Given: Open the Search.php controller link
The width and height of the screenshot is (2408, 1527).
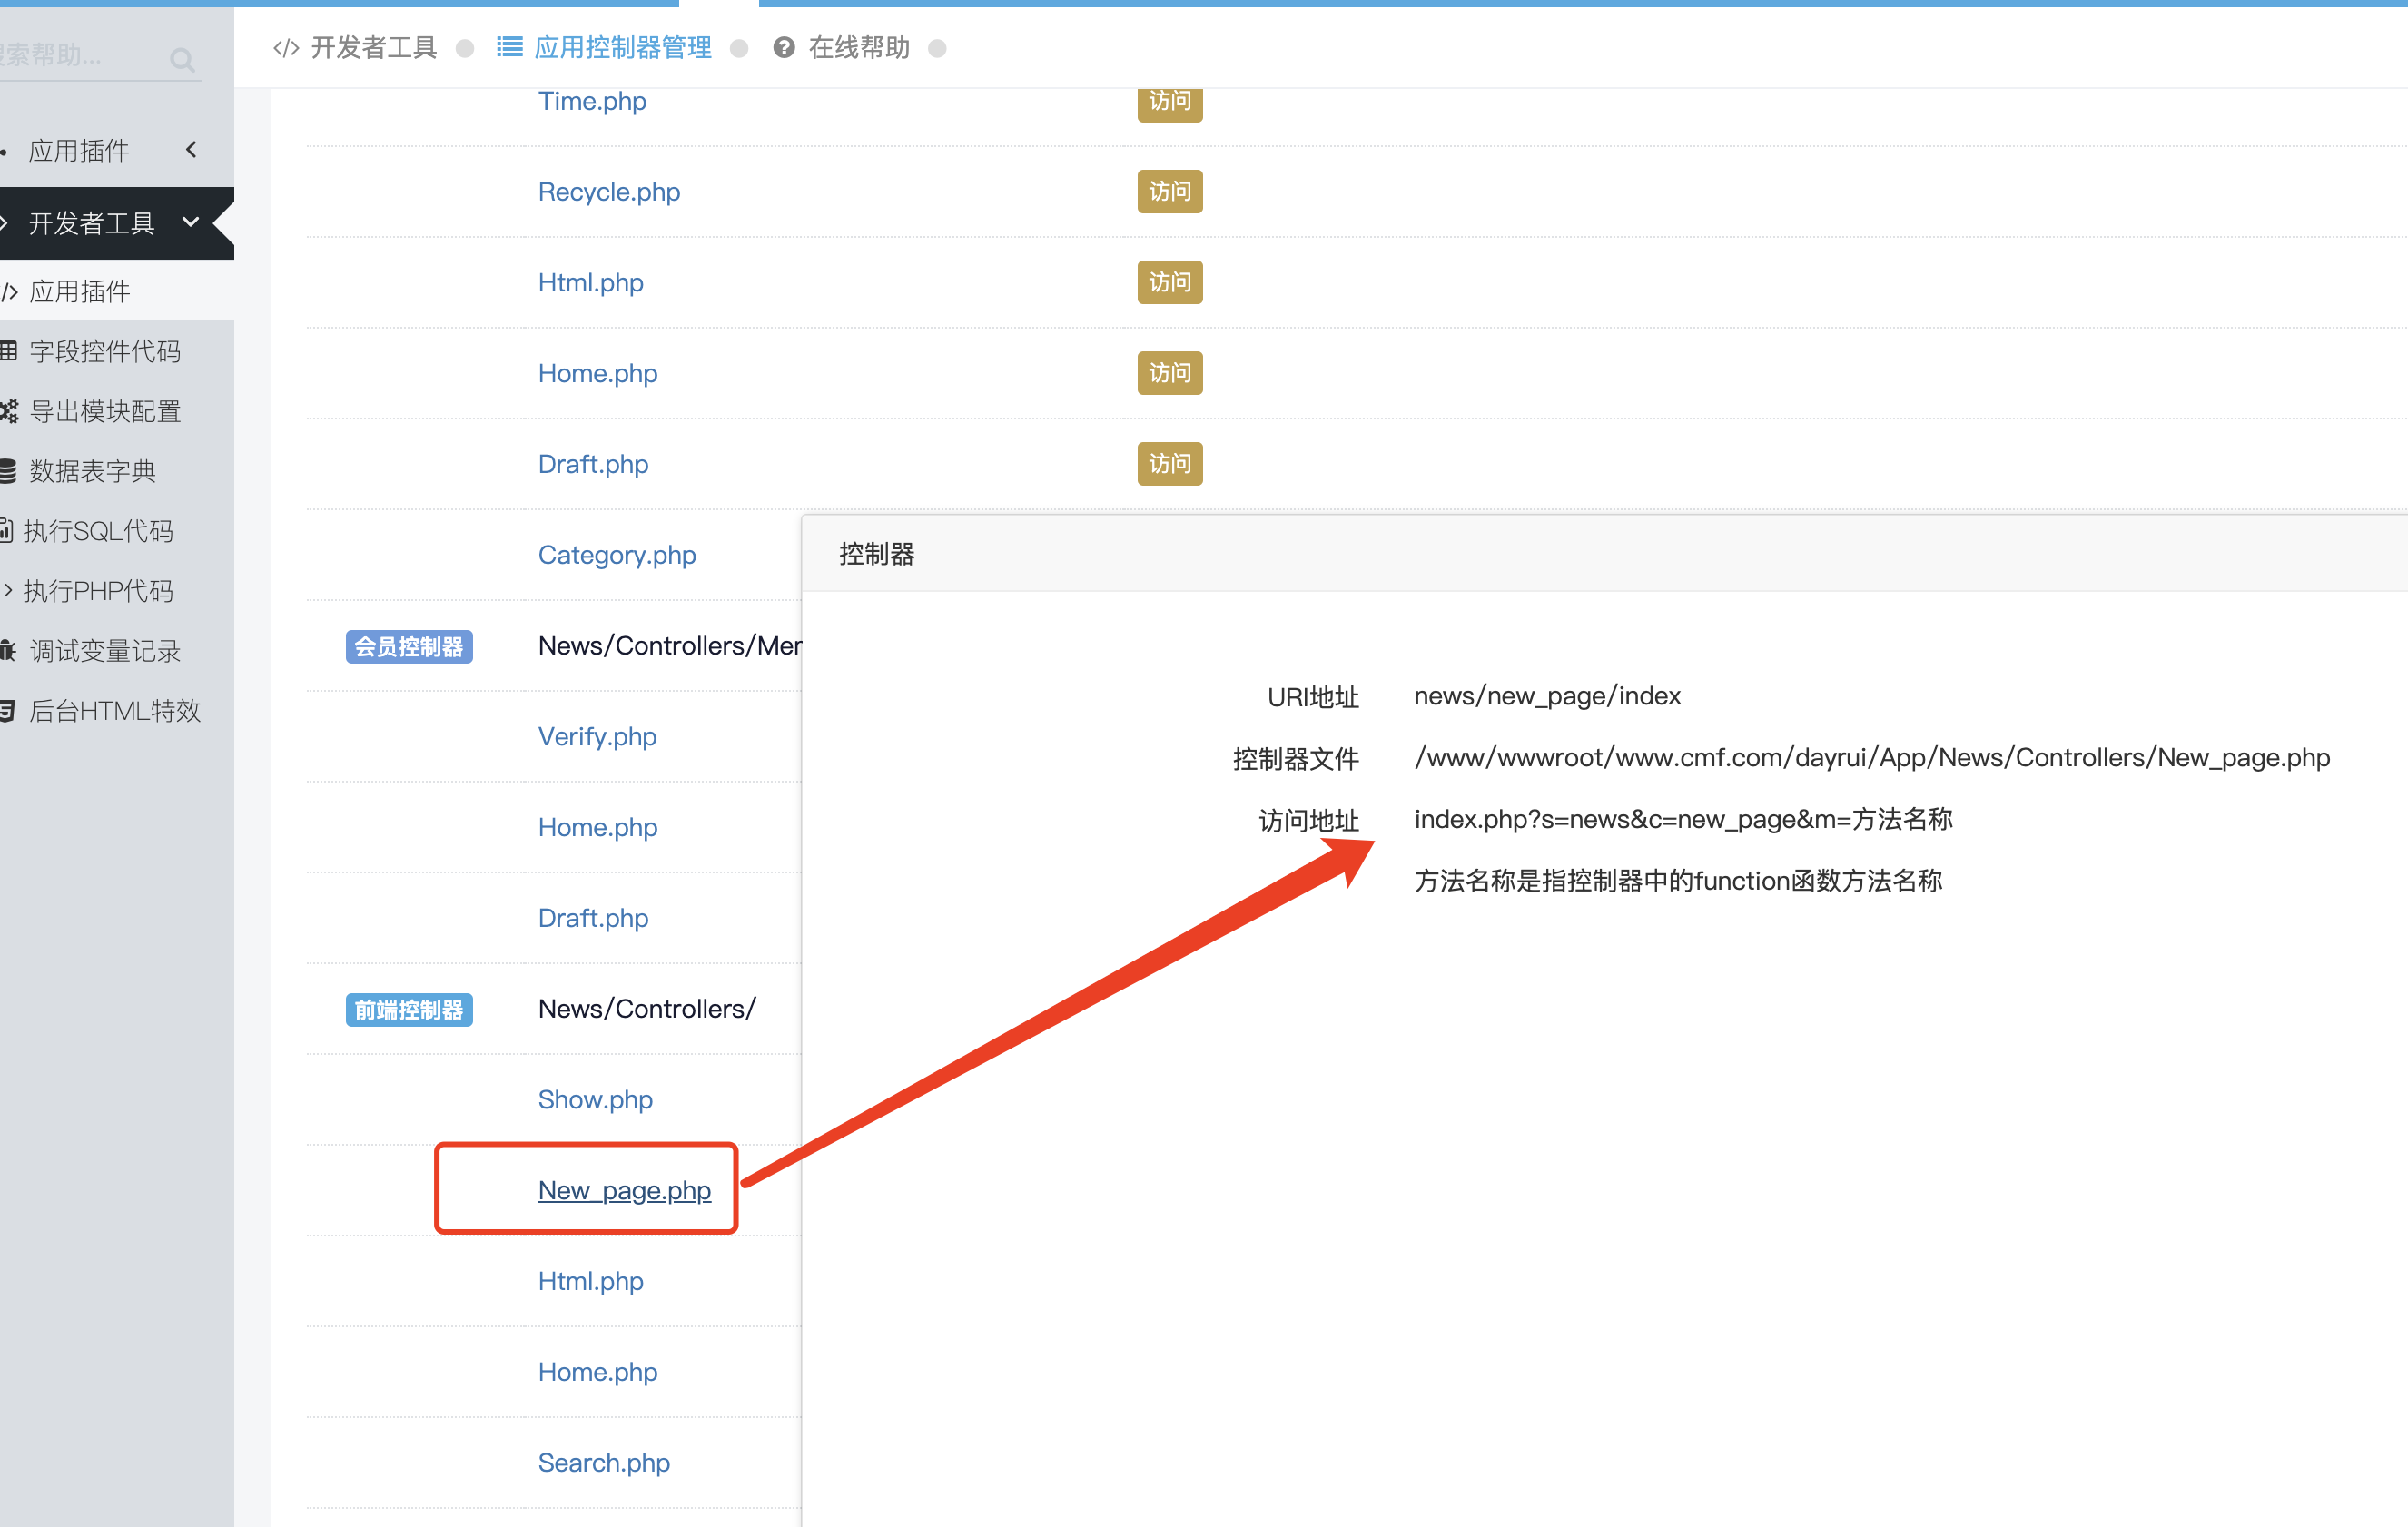Looking at the screenshot, I should click(x=604, y=1462).
